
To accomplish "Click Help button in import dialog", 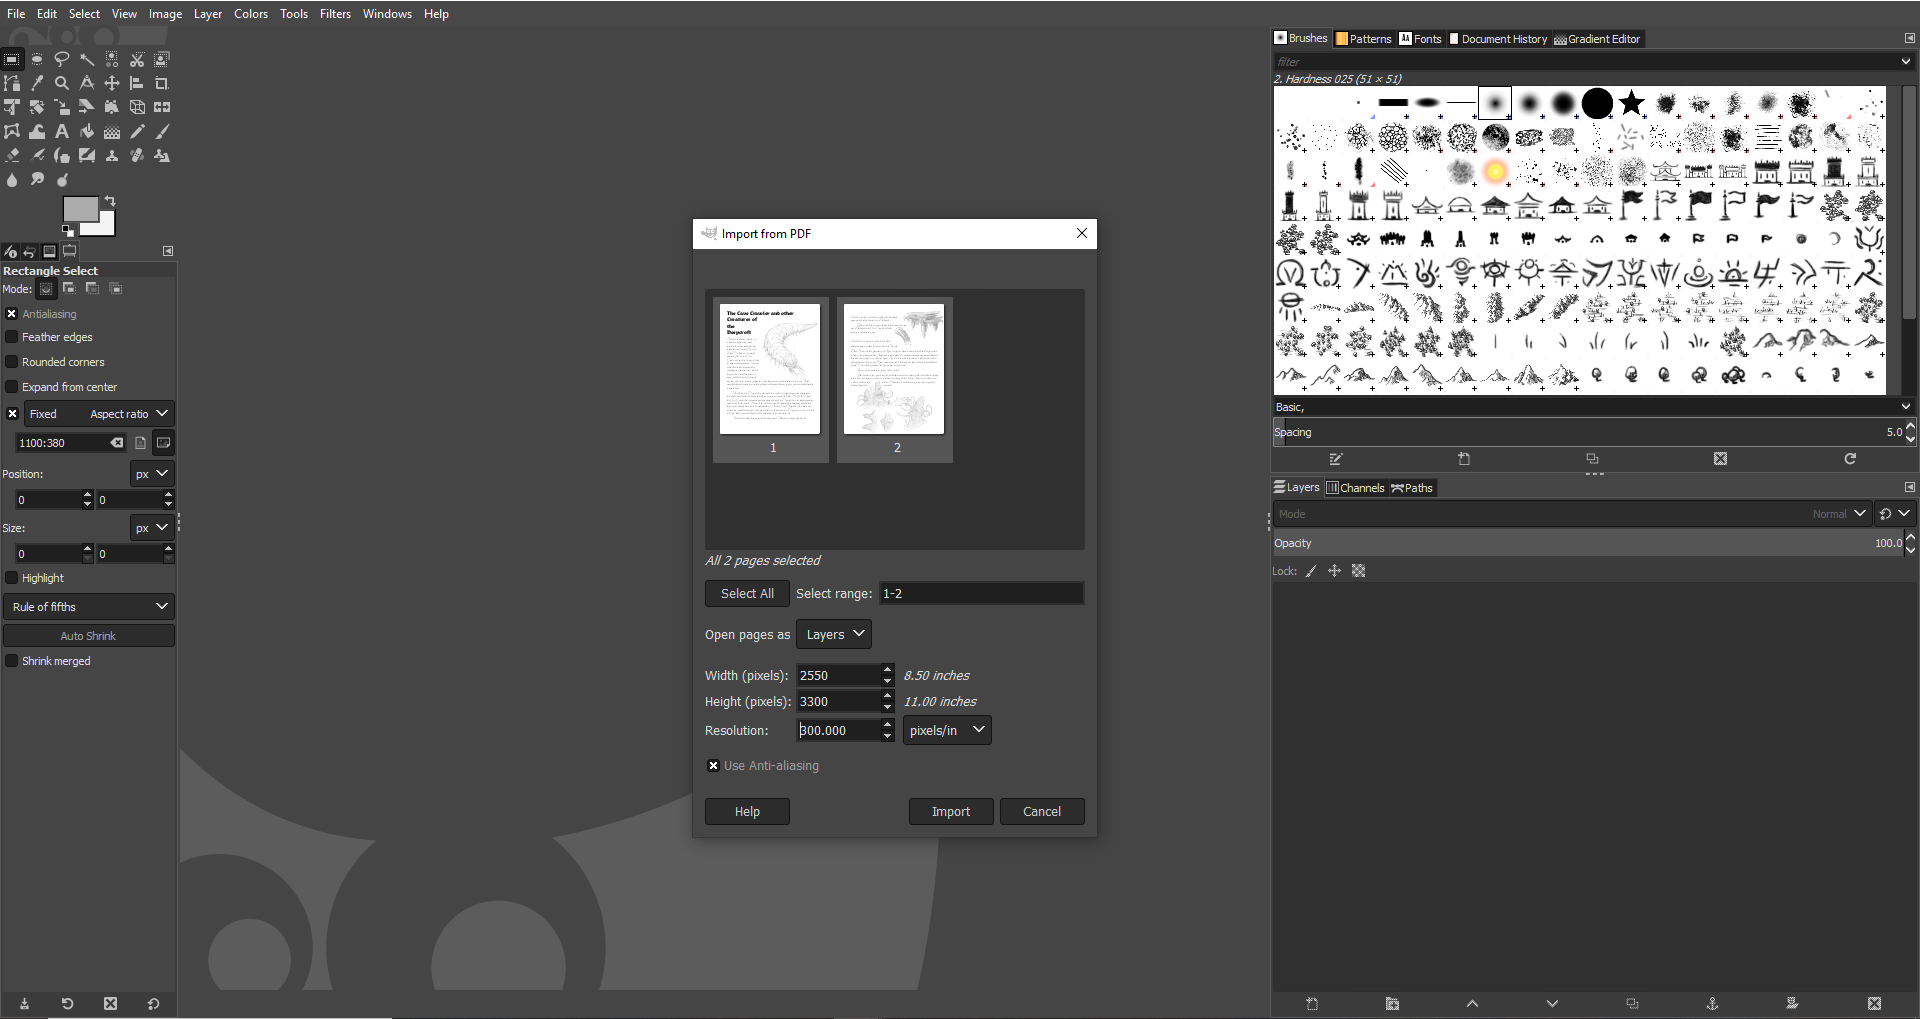I will coord(747,812).
